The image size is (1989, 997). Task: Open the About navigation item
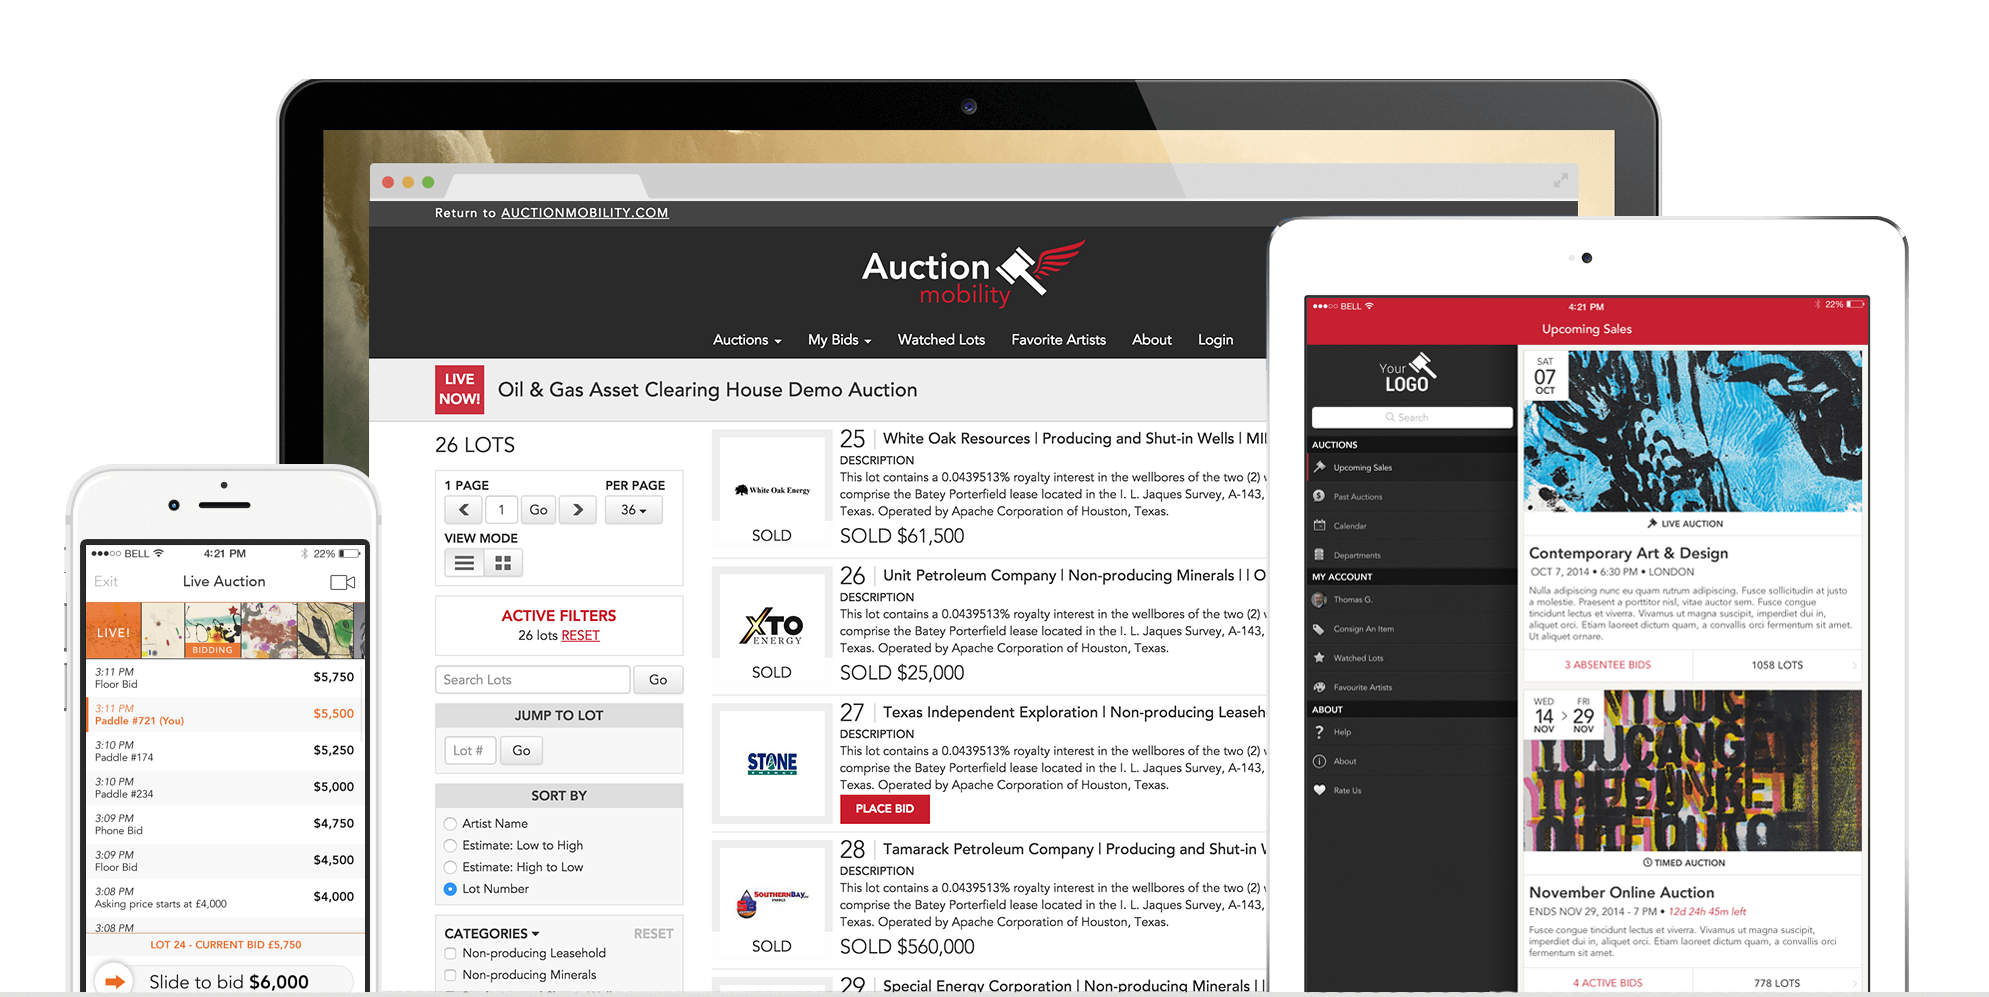coord(1151,340)
